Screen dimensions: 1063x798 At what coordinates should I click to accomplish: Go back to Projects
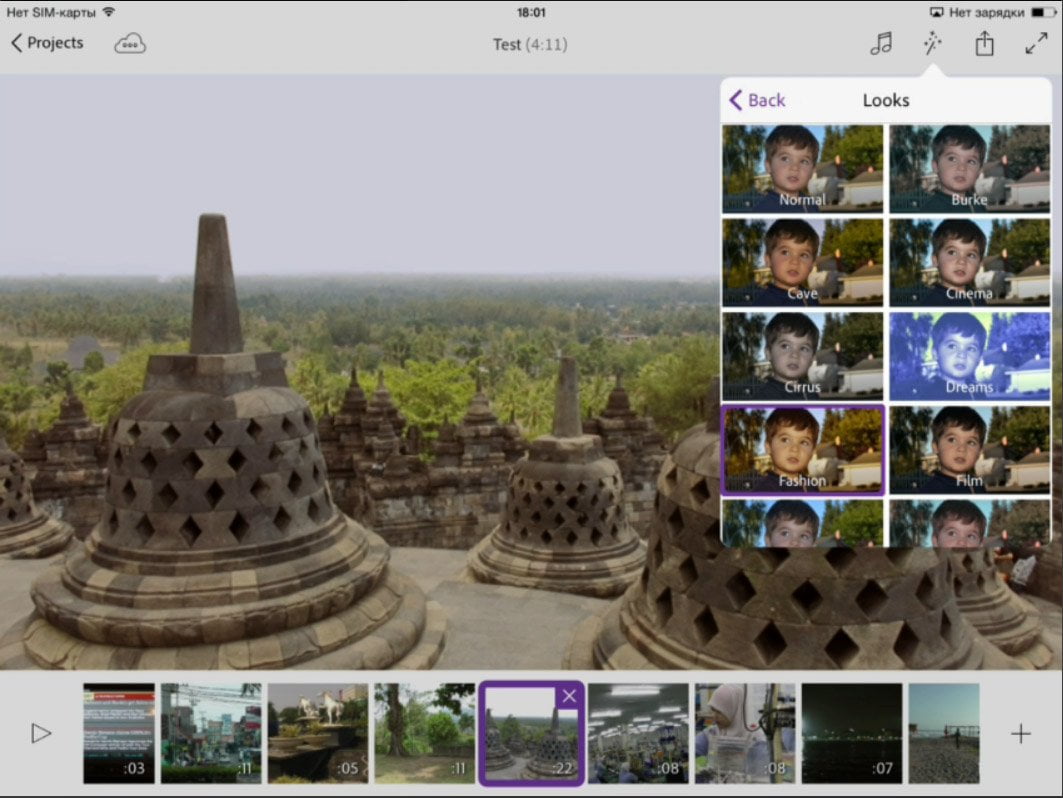point(47,43)
